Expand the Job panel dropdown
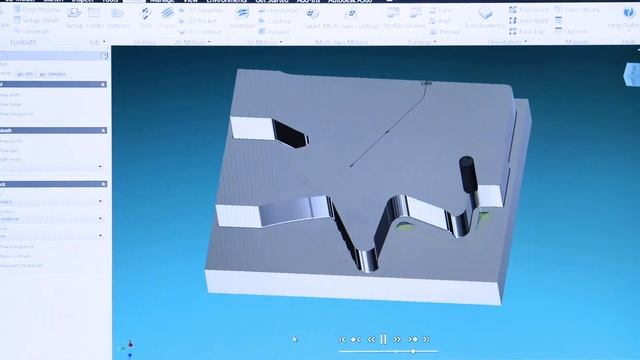Image resolution: width=640 pixels, height=360 pixels. click(x=104, y=42)
